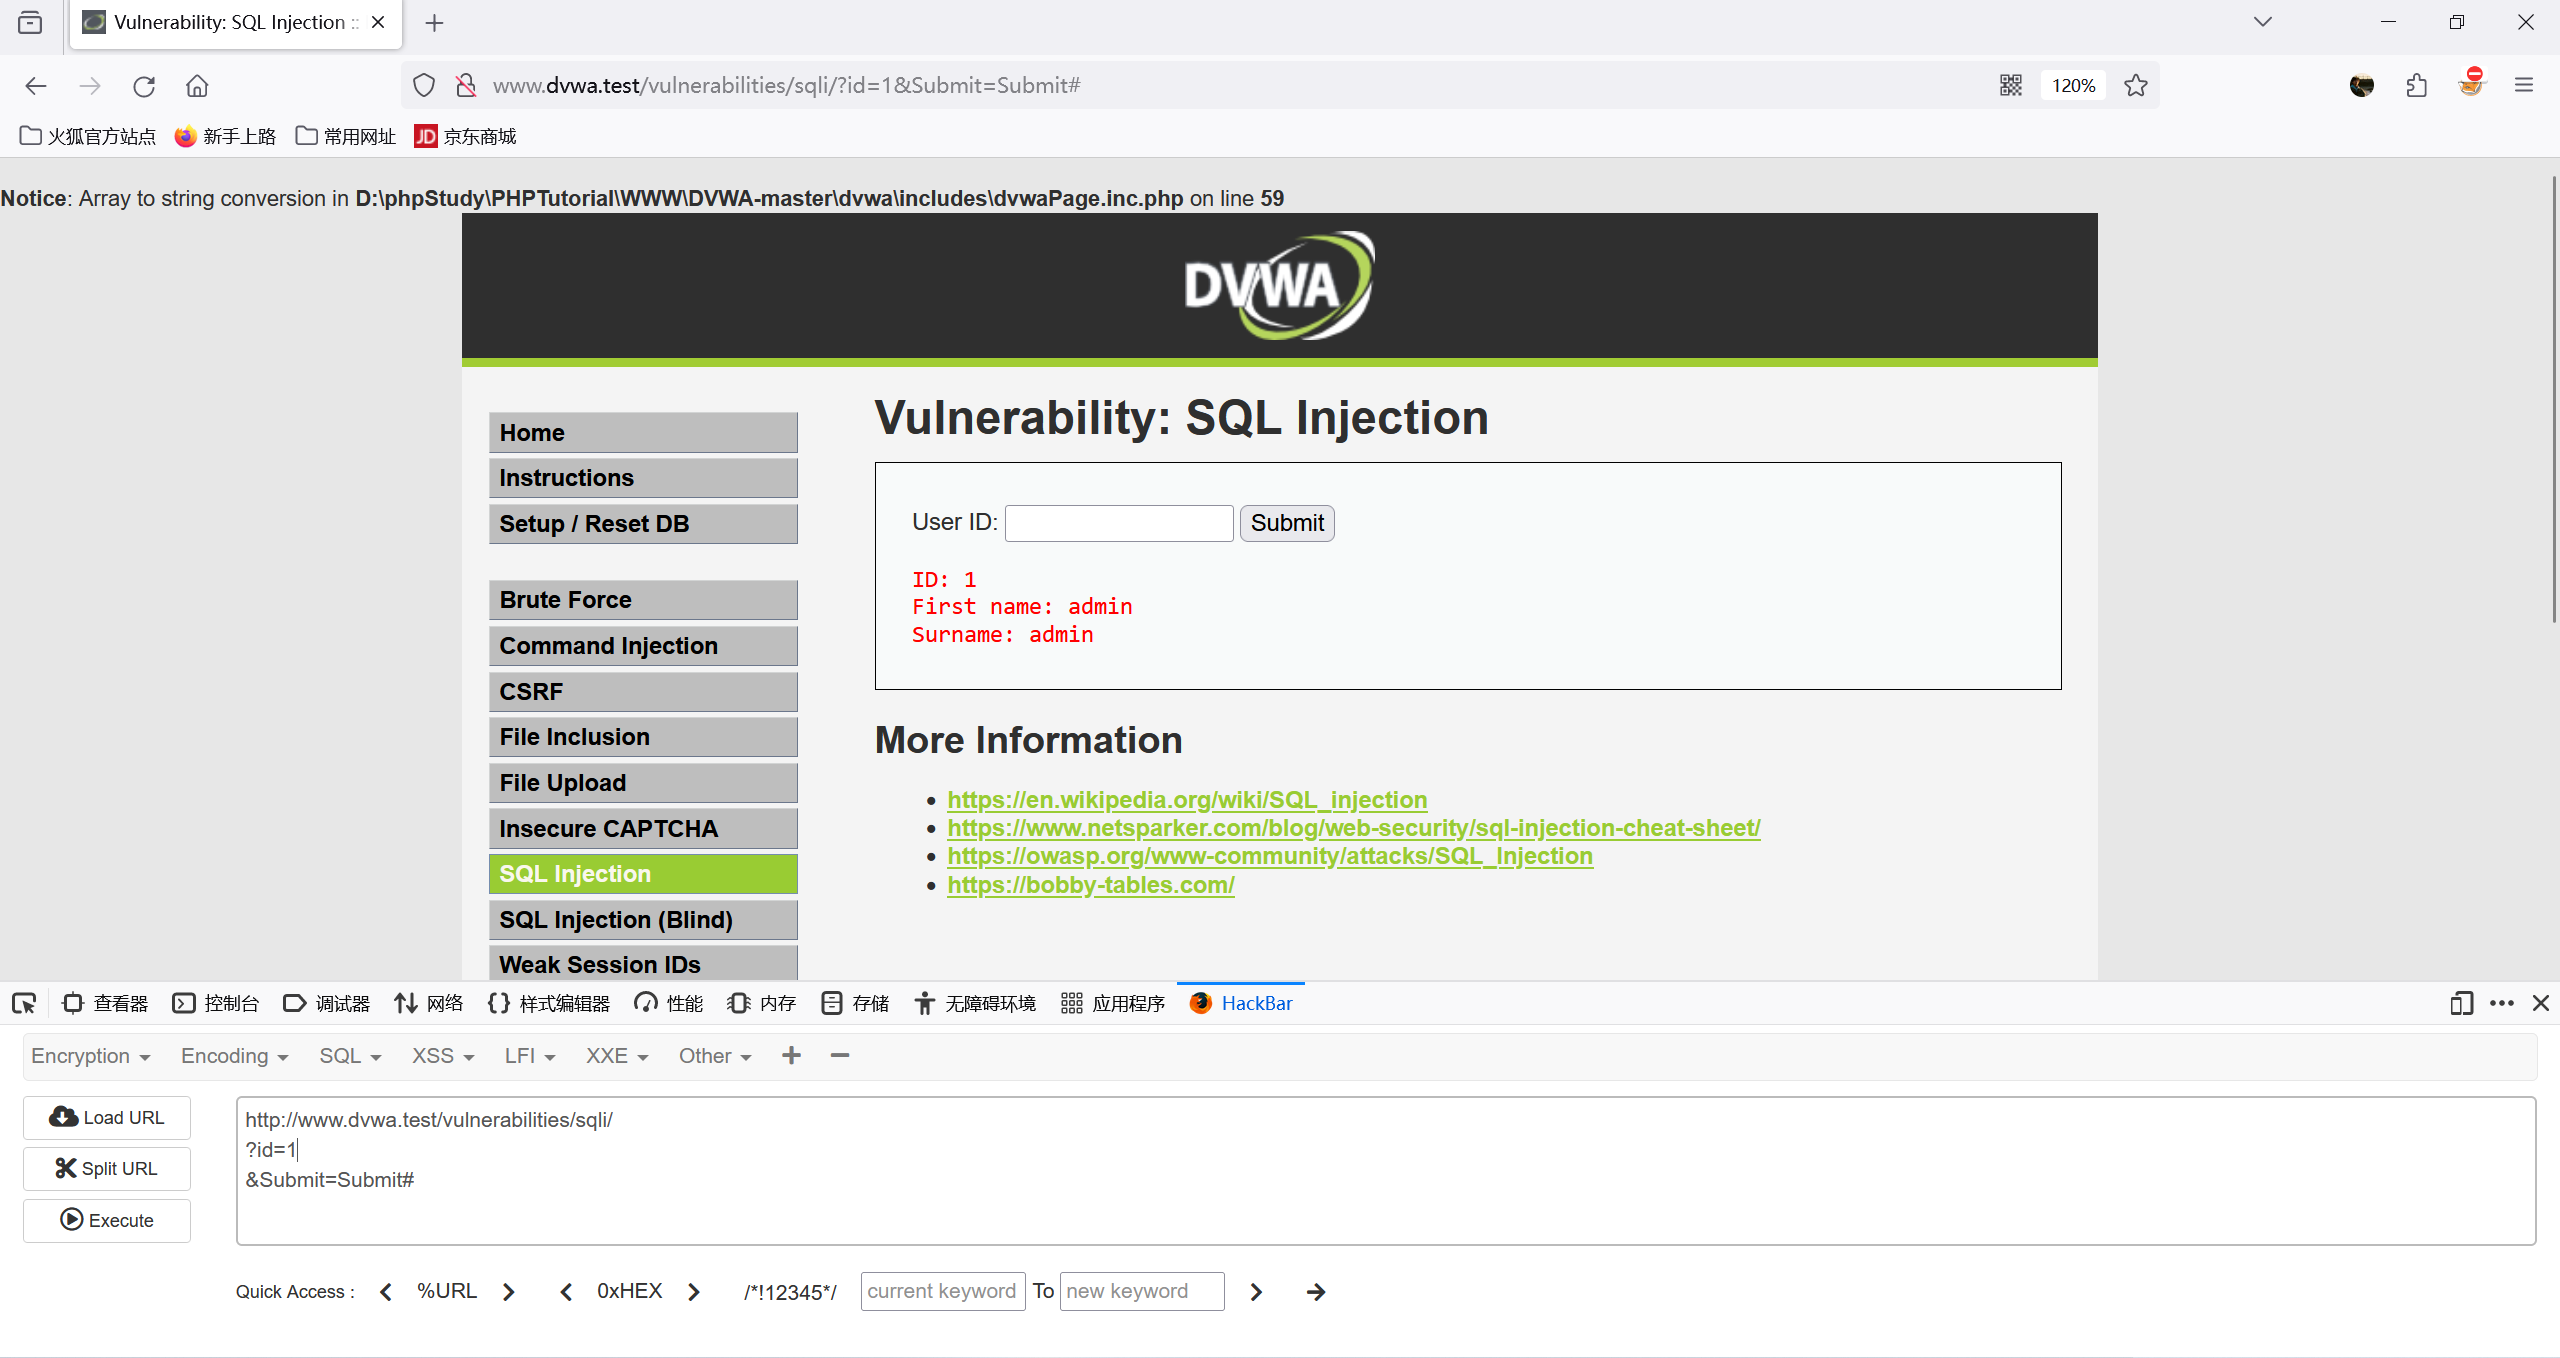The height and width of the screenshot is (1358, 2560).
Task: Click the HackBar minus icon
Action: pyautogui.click(x=840, y=1056)
